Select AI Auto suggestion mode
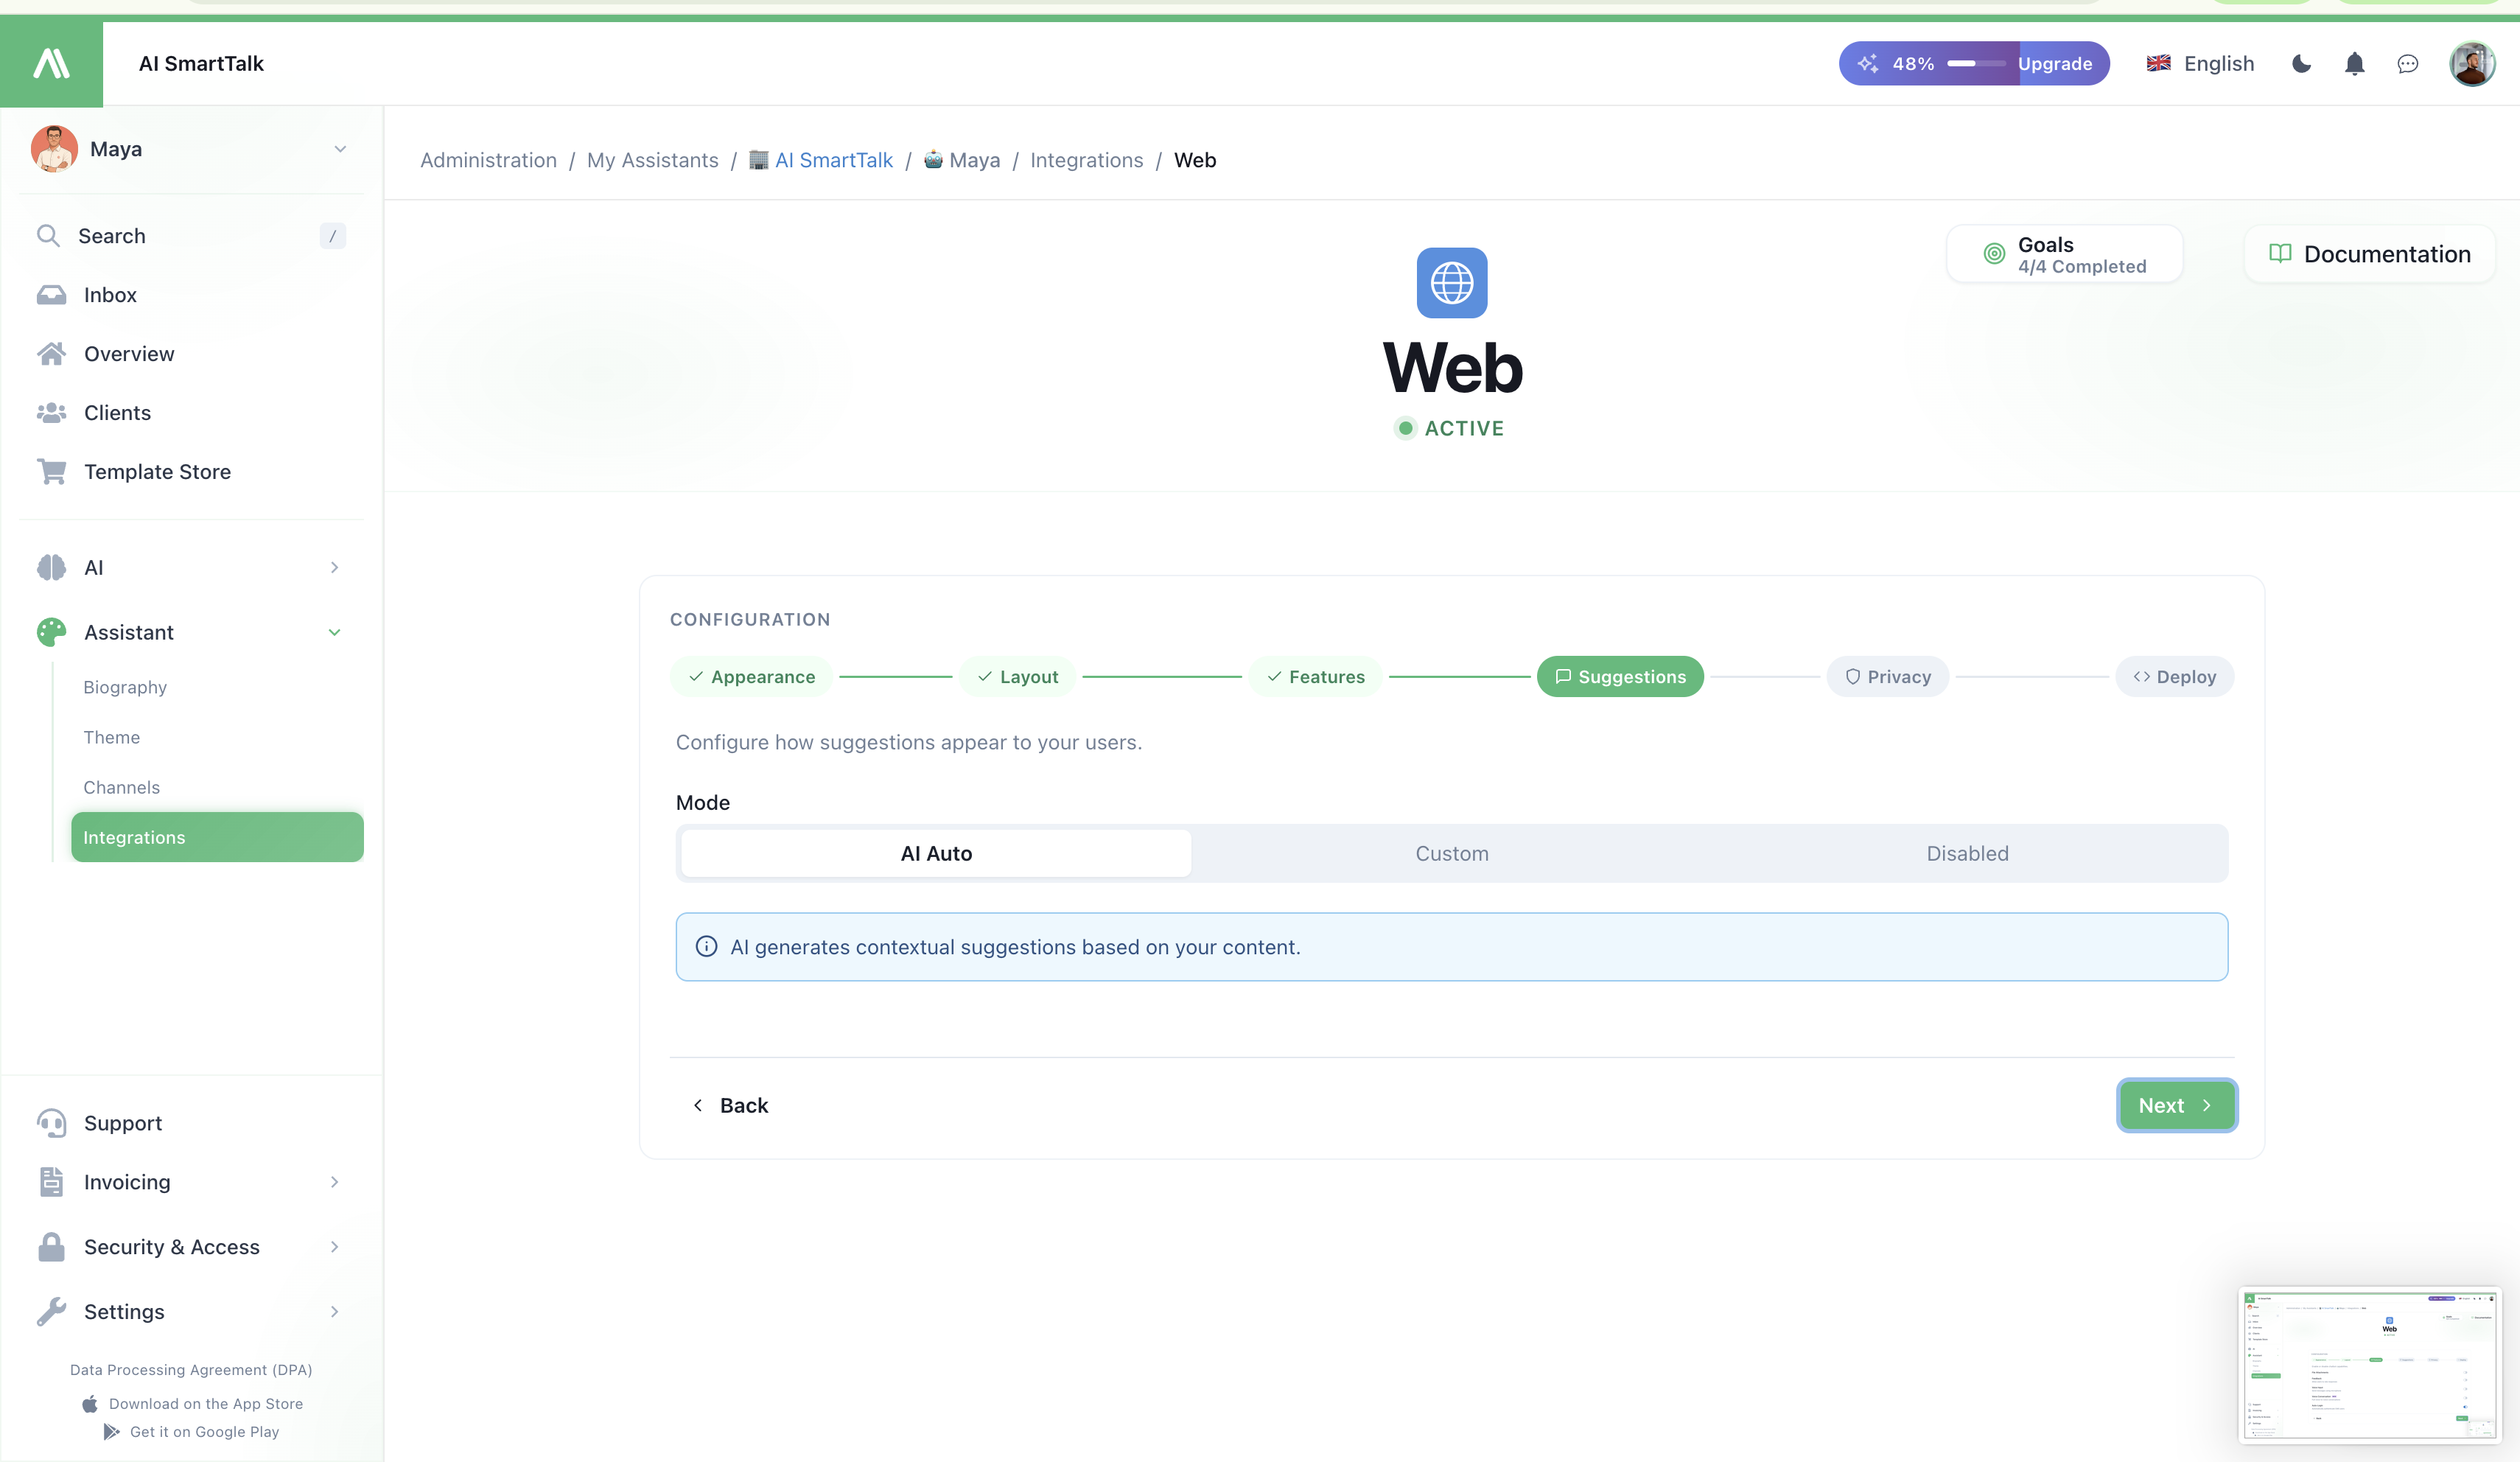The image size is (2520, 1462). click(x=936, y=853)
